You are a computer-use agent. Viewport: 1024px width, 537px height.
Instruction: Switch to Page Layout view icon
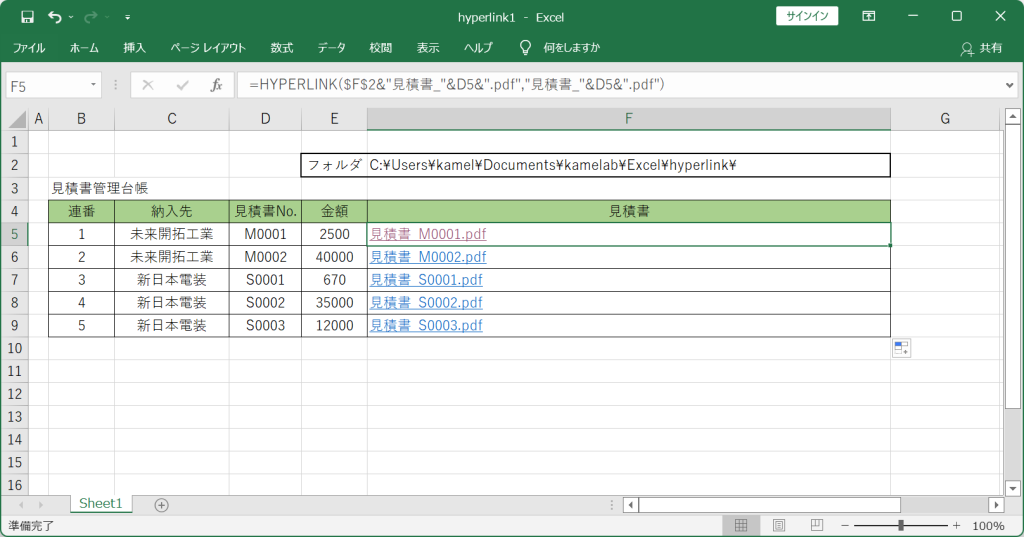click(x=778, y=525)
